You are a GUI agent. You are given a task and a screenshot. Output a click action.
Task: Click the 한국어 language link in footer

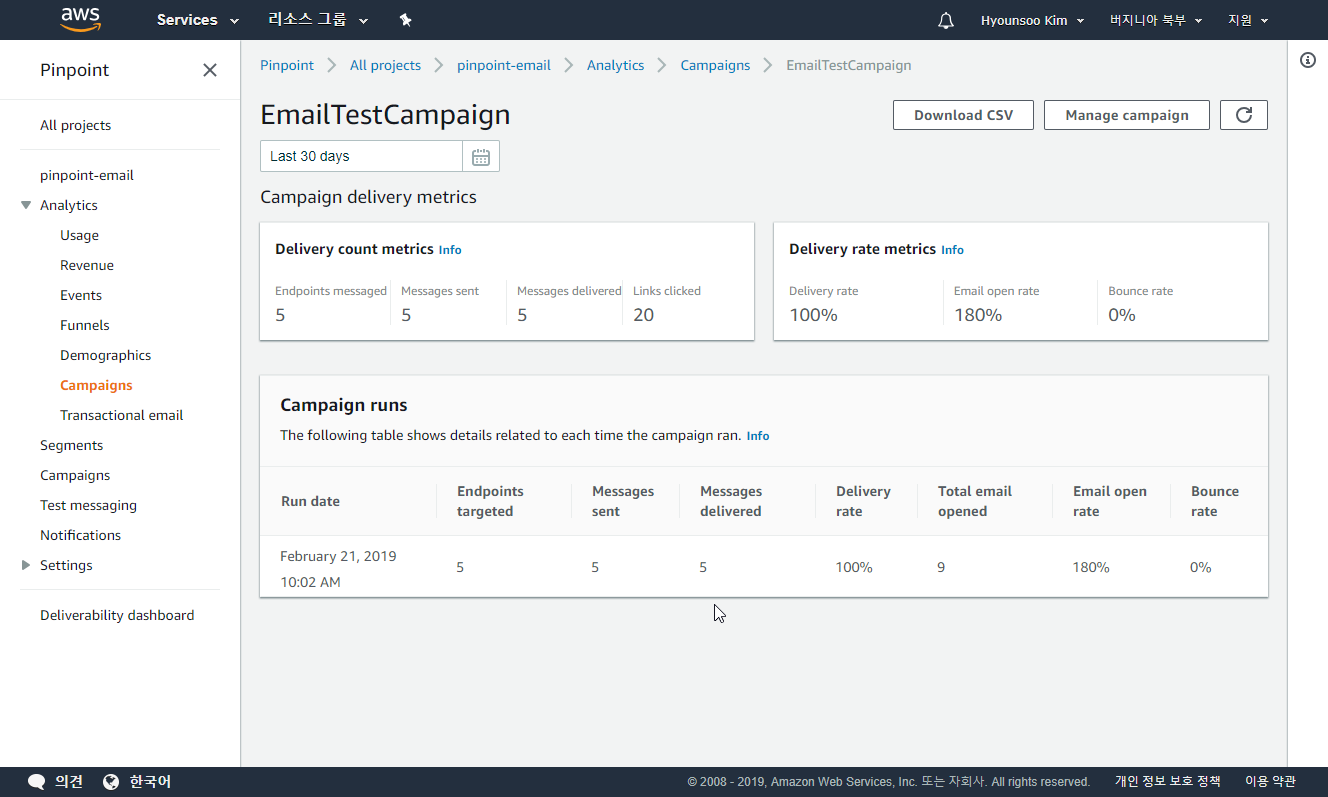[150, 782]
